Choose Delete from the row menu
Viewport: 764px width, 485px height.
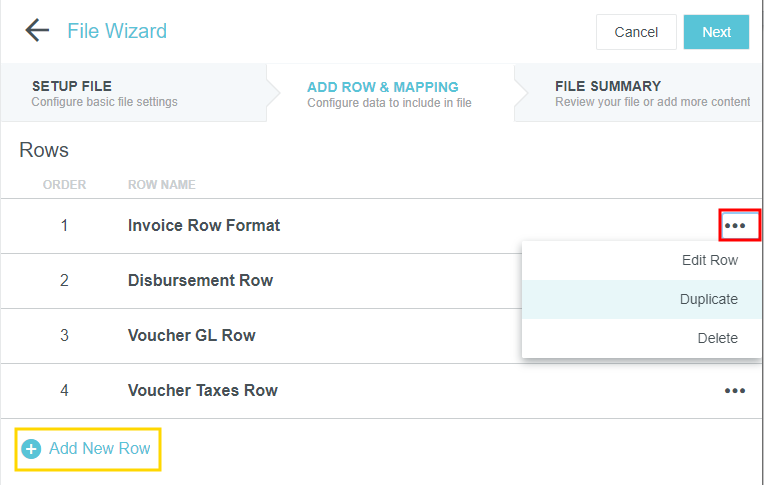pyautogui.click(x=717, y=338)
